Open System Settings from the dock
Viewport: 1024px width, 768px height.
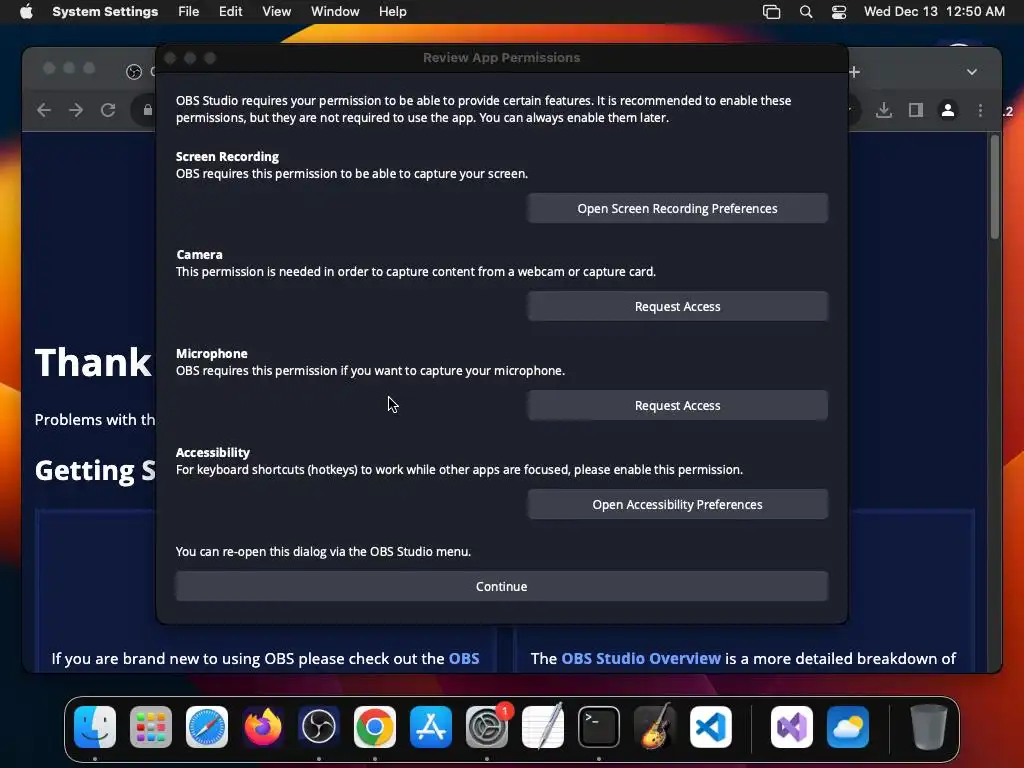[487, 727]
